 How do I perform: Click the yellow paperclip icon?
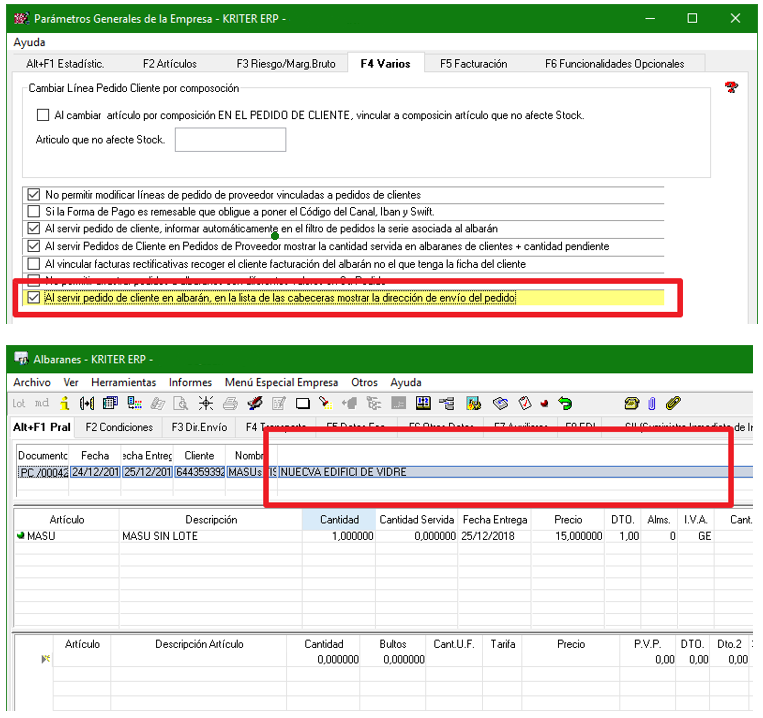(x=673, y=403)
